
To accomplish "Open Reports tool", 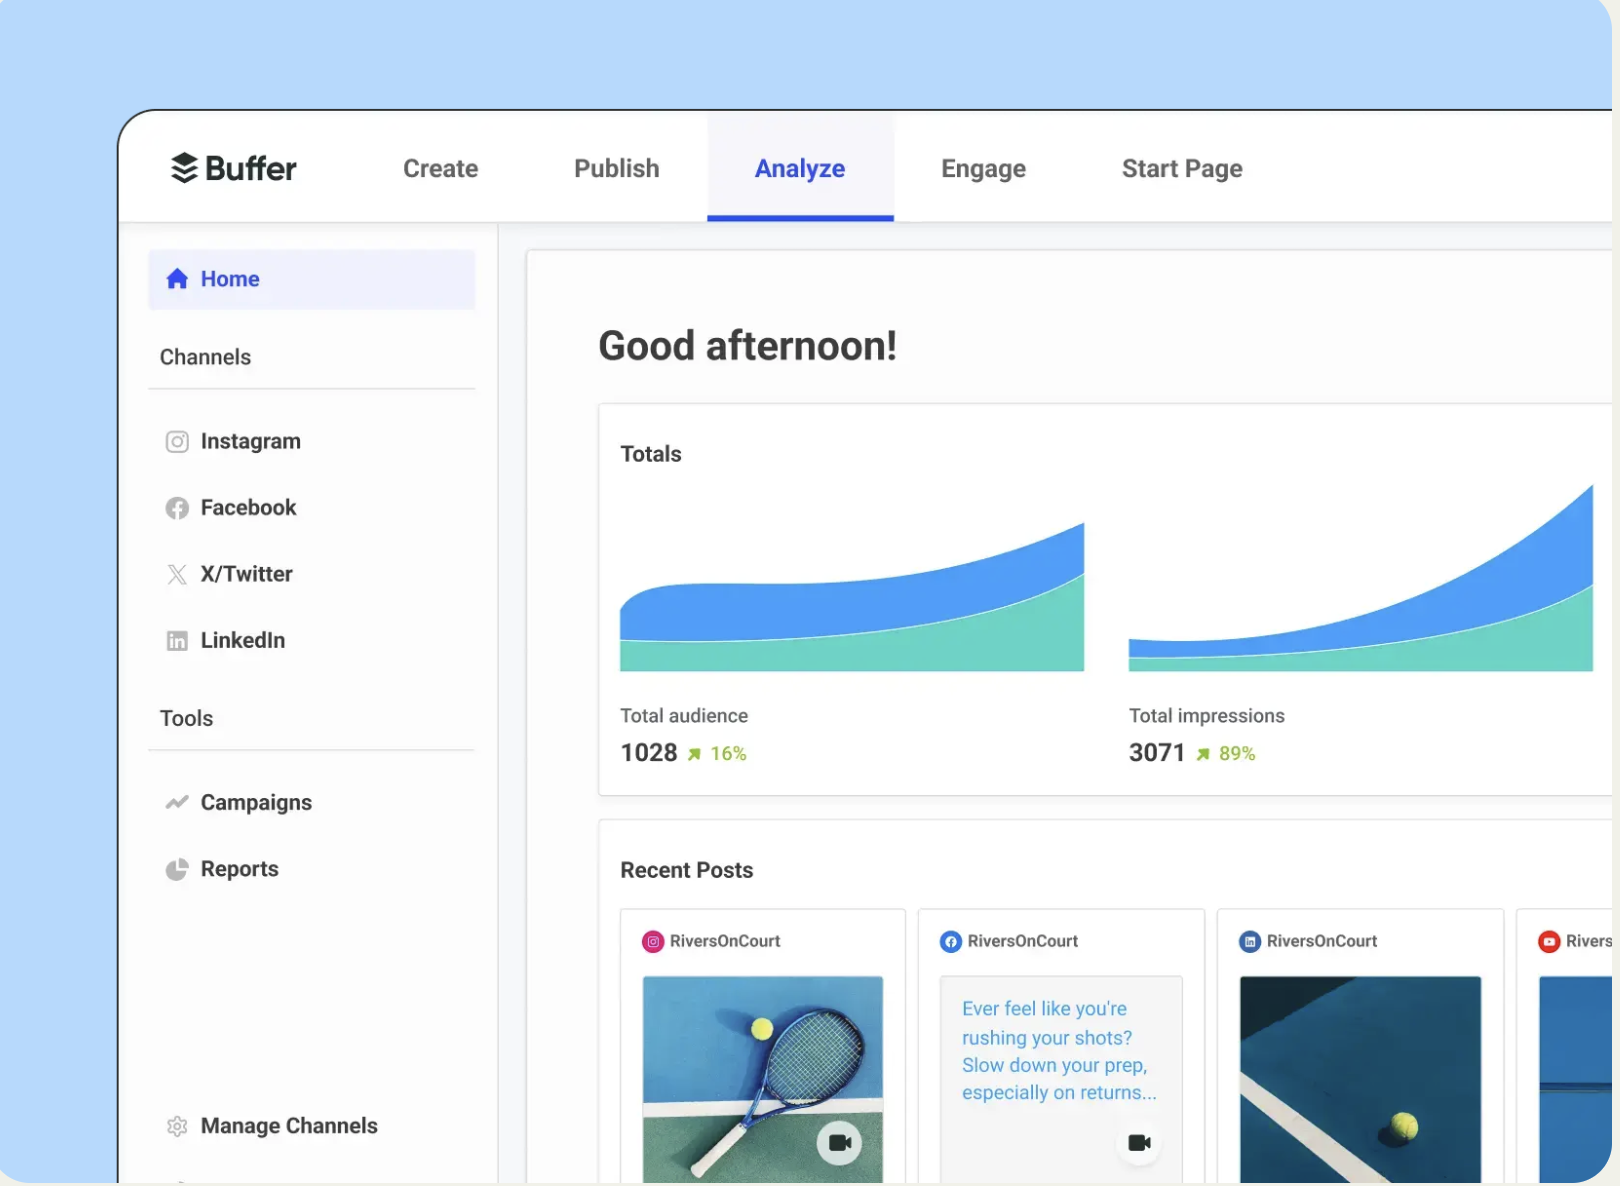I will point(239,869).
